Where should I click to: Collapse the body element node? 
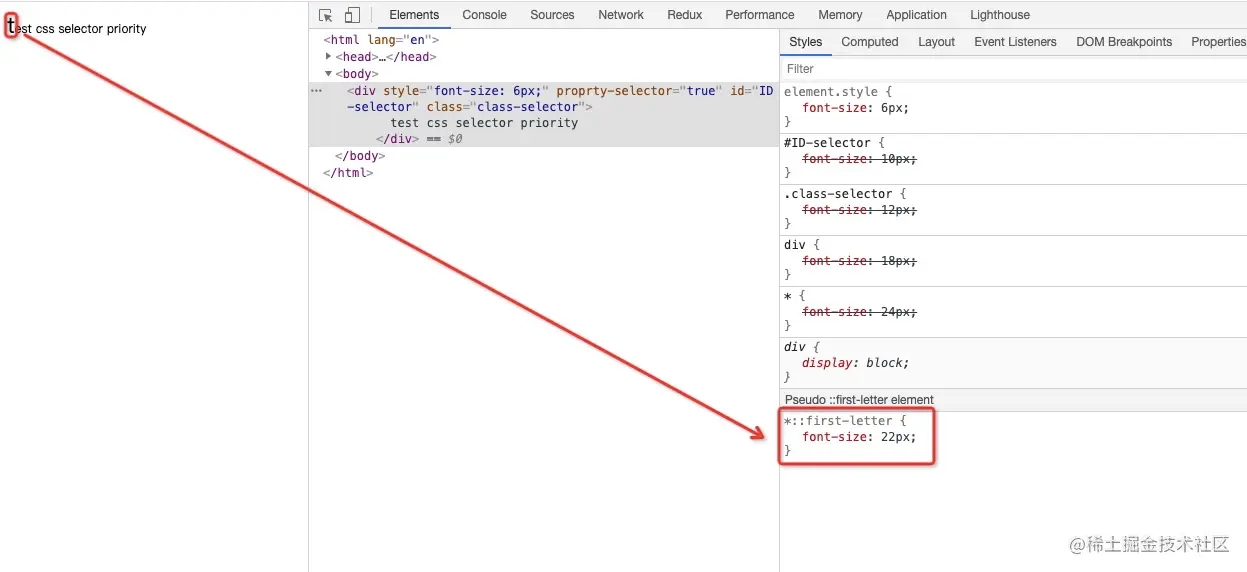point(329,74)
